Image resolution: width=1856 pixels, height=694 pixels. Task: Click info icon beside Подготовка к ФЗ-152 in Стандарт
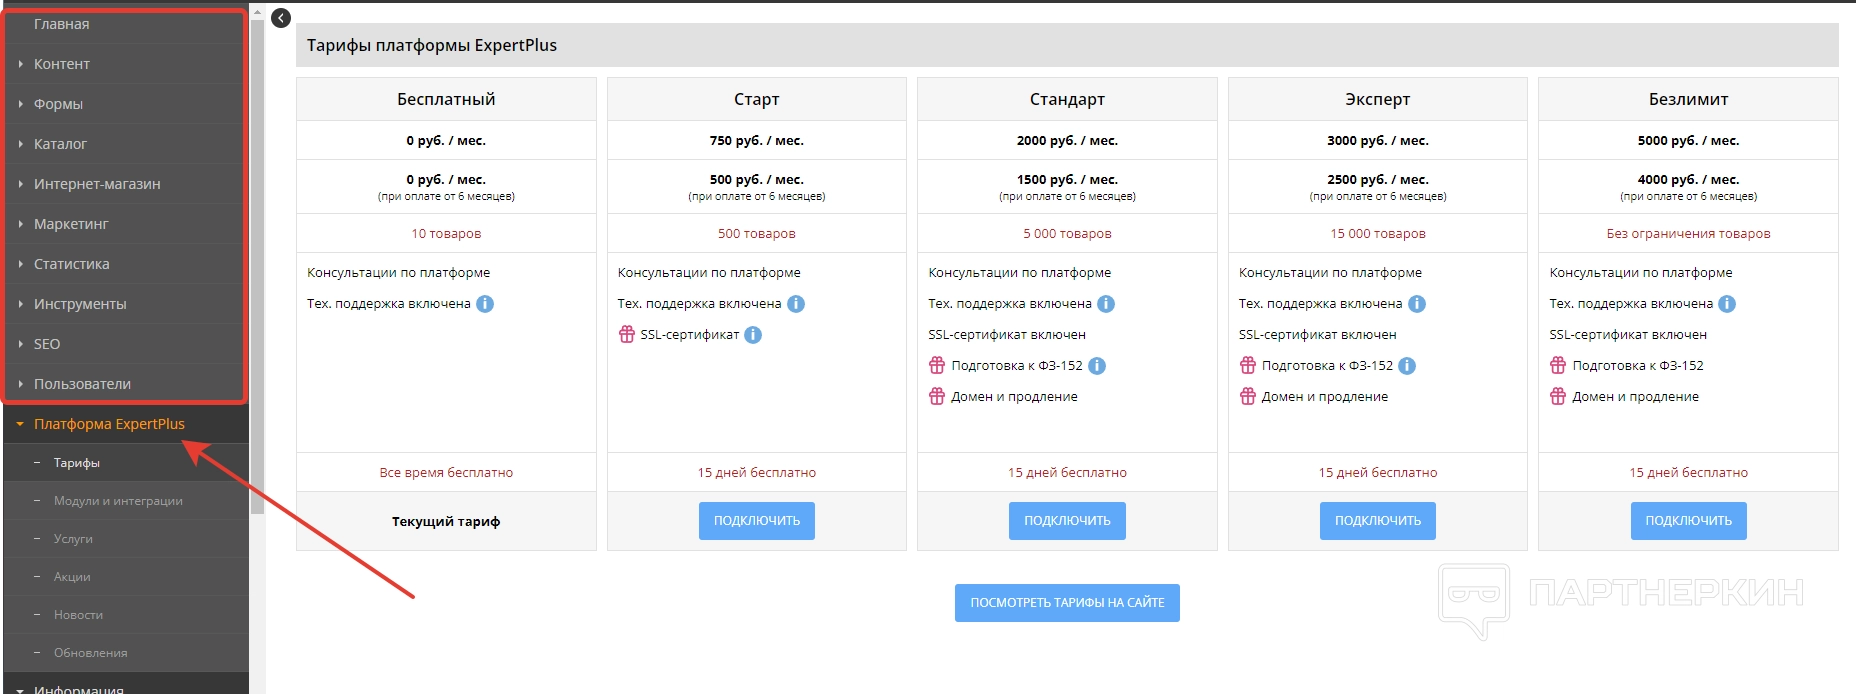click(1097, 366)
